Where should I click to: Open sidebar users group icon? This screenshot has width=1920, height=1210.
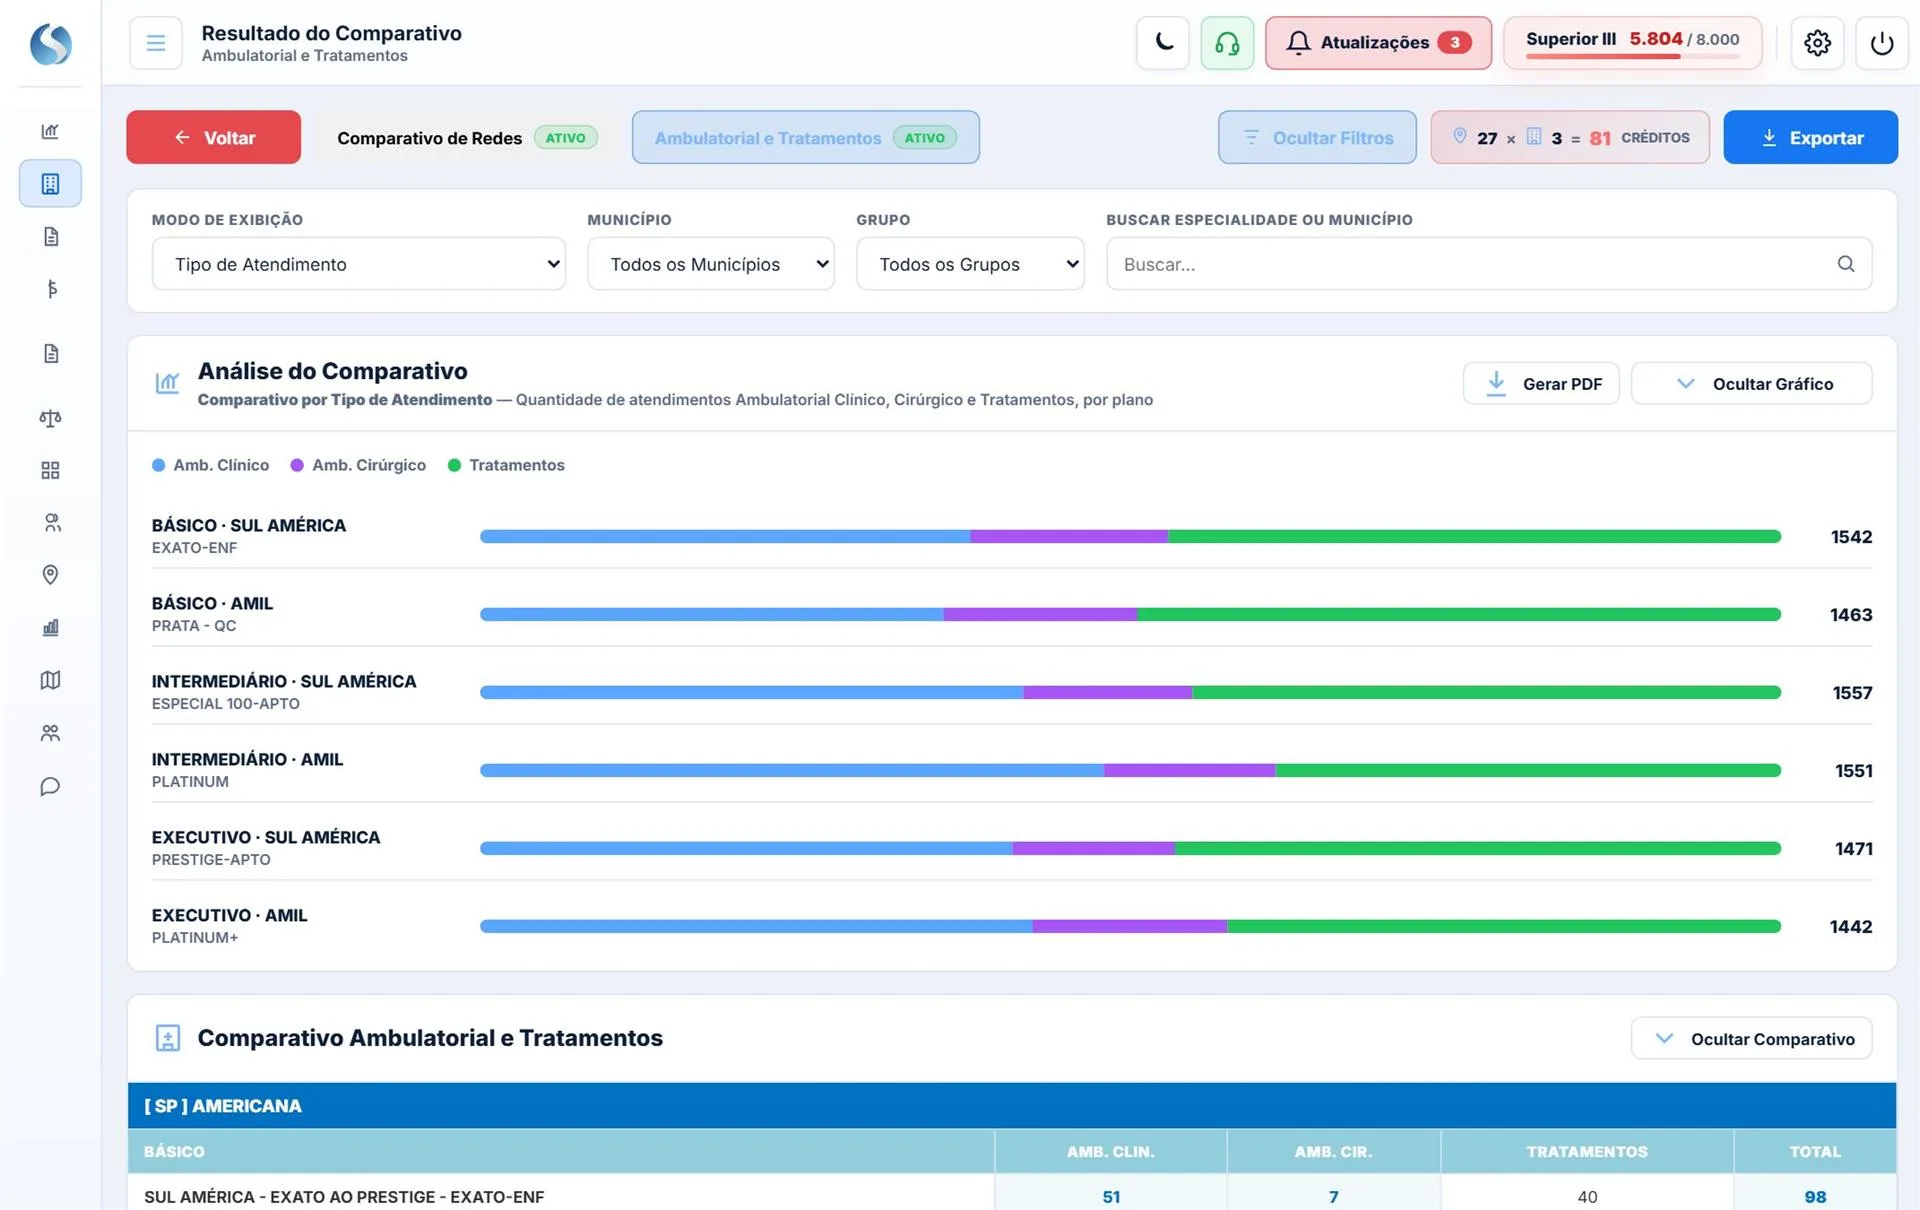50,733
